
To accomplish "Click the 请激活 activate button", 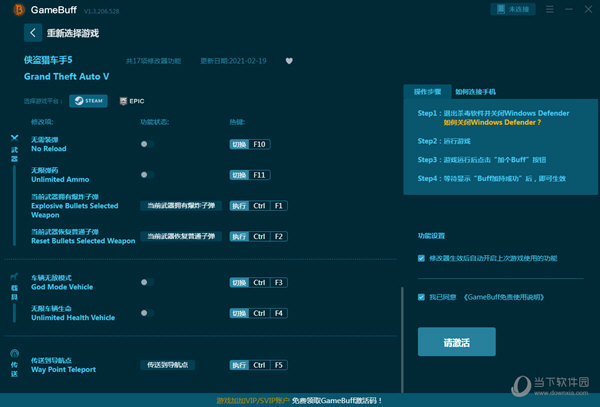I will click(x=456, y=342).
